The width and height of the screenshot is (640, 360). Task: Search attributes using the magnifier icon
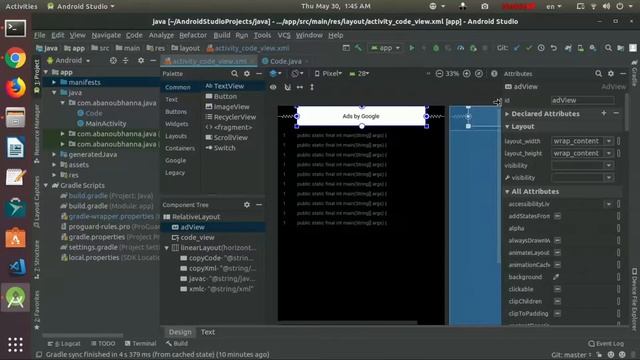point(598,73)
